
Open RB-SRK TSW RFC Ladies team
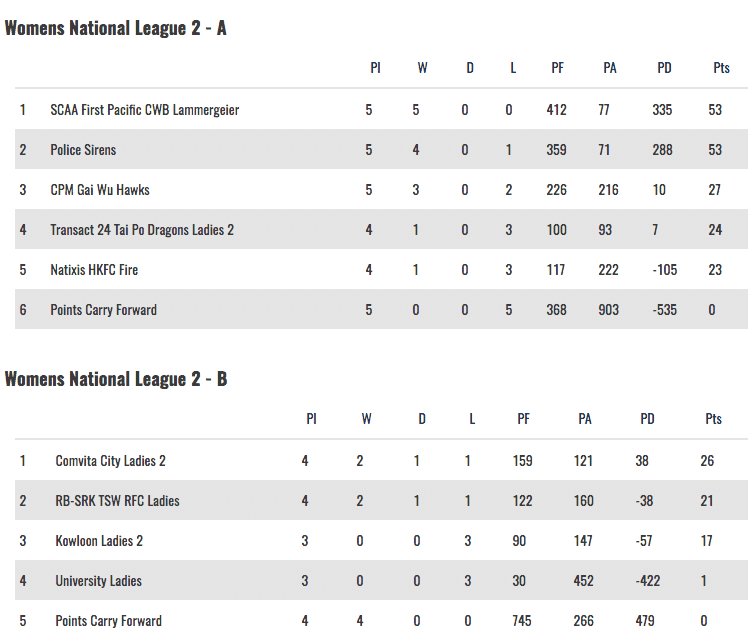(117, 501)
